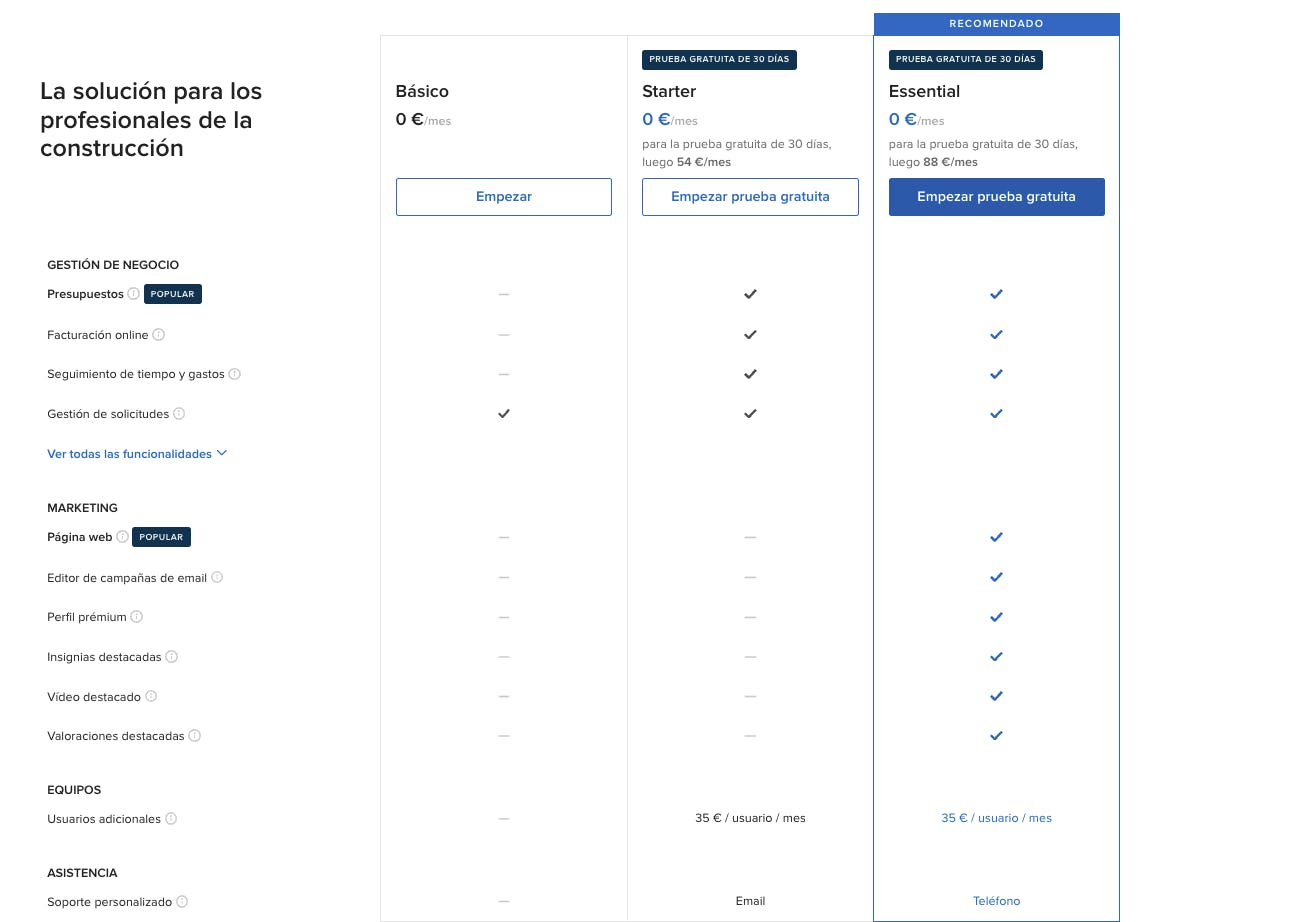
Task: Click Essential plan Empezar prueba gratuita button
Action: pos(996,197)
